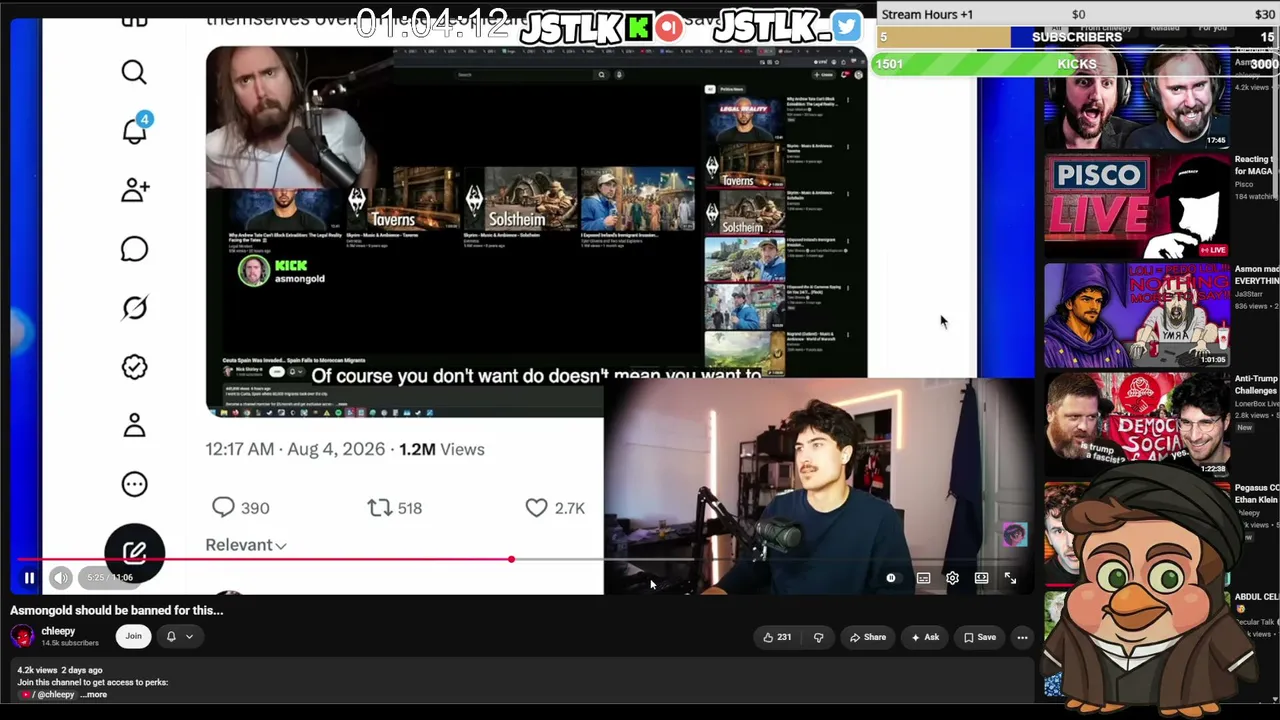Click the Ask button
The height and width of the screenshot is (720, 1280).
tap(924, 637)
